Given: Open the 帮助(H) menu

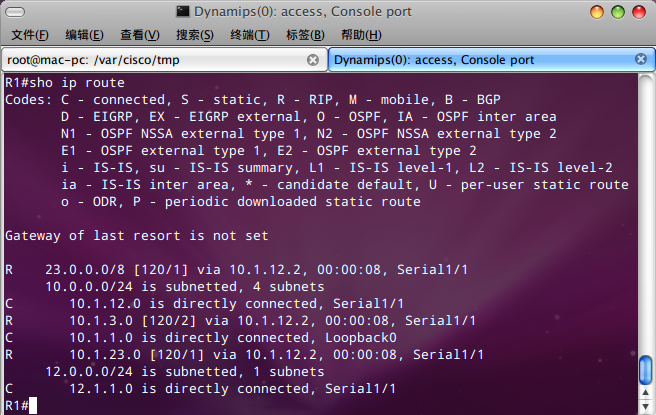Looking at the screenshot, I should [x=361, y=35].
